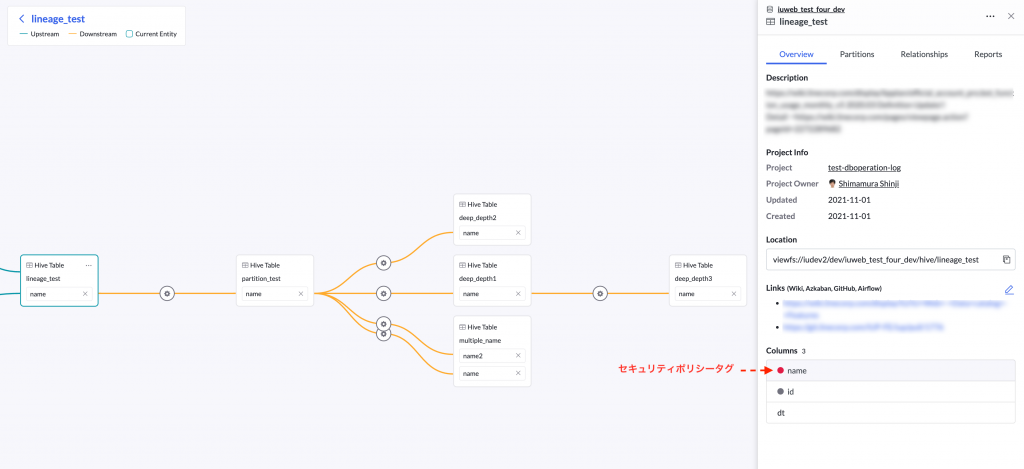Open the Reports tab

[987, 54]
